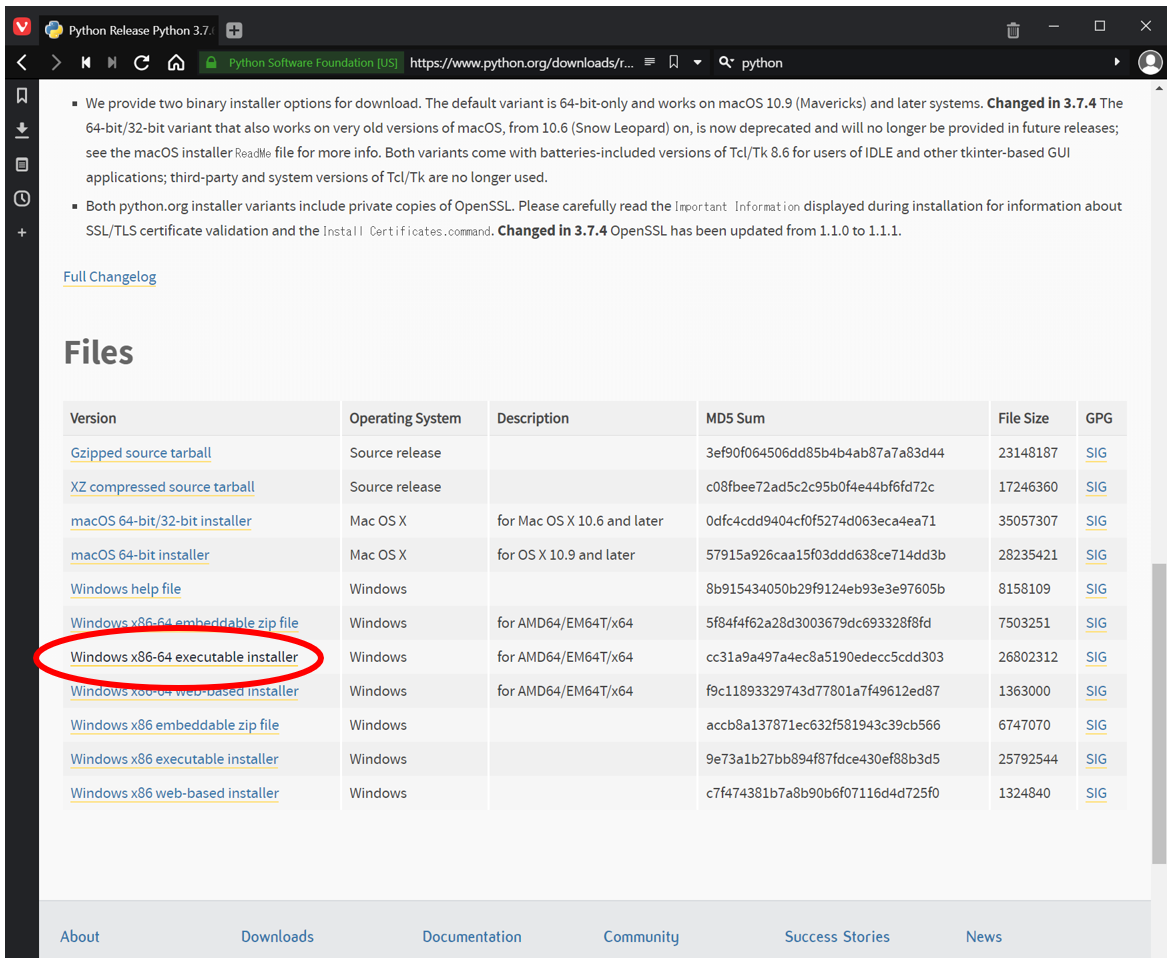This screenshot has width=1173, height=963.
Task: Click the MD5 sum cc31a9a497a4ec8a5190edecc5cdd303
Action: (824, 657)
